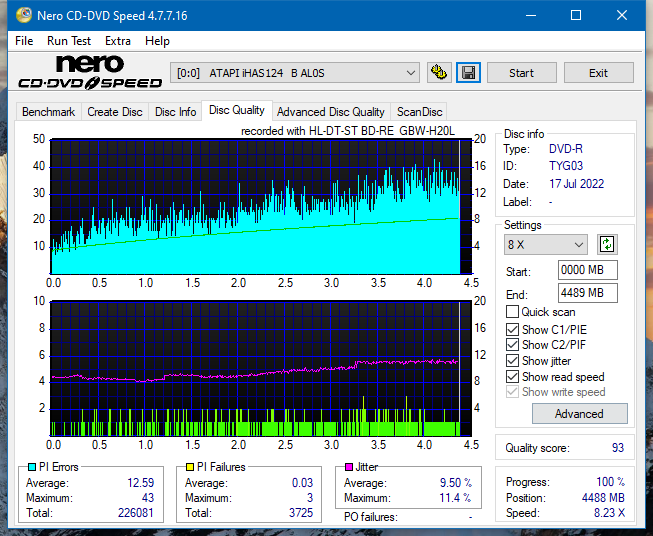Disable Show C1/PIE checkbox
653x536 pixels.
(512, 329)
